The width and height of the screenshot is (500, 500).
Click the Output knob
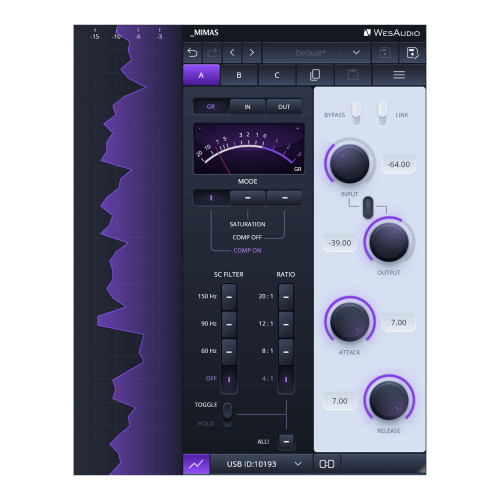[x=389, y=242]
